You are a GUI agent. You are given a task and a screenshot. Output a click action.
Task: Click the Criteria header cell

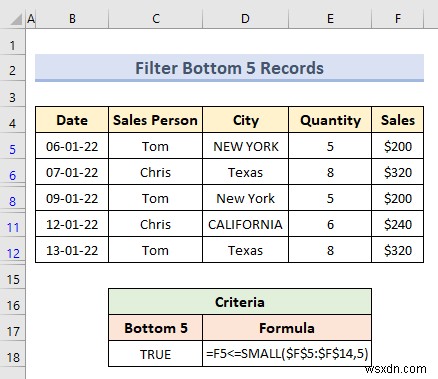pos(240,302)
